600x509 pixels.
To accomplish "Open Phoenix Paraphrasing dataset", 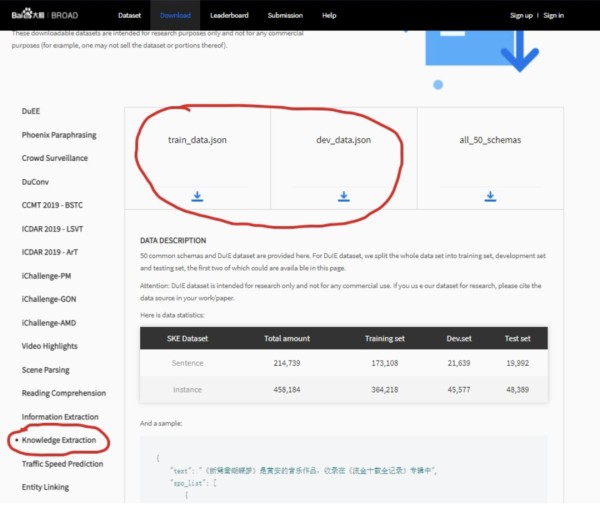I will click(59, 135).
